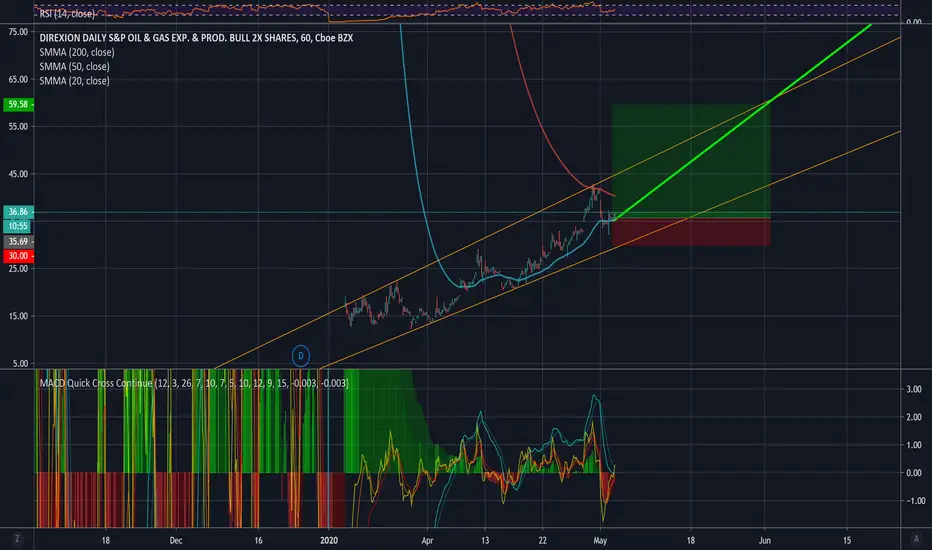Open the MACD Quick Cross Continue indicator label

pyautogui.click(x=194, y=383)
